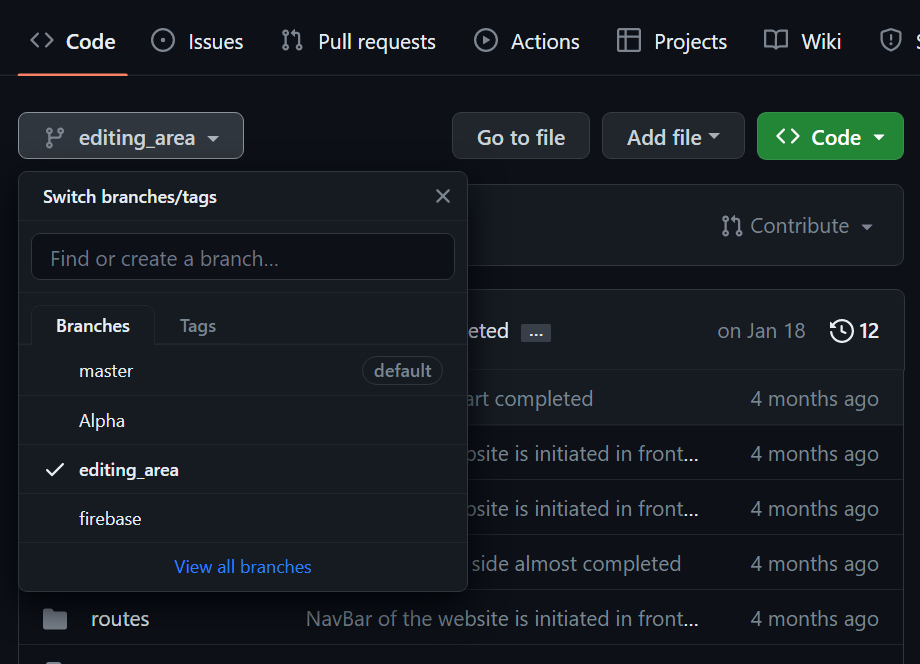
Task: Open the green Code dropdown
Action: (x=830, y=137)
